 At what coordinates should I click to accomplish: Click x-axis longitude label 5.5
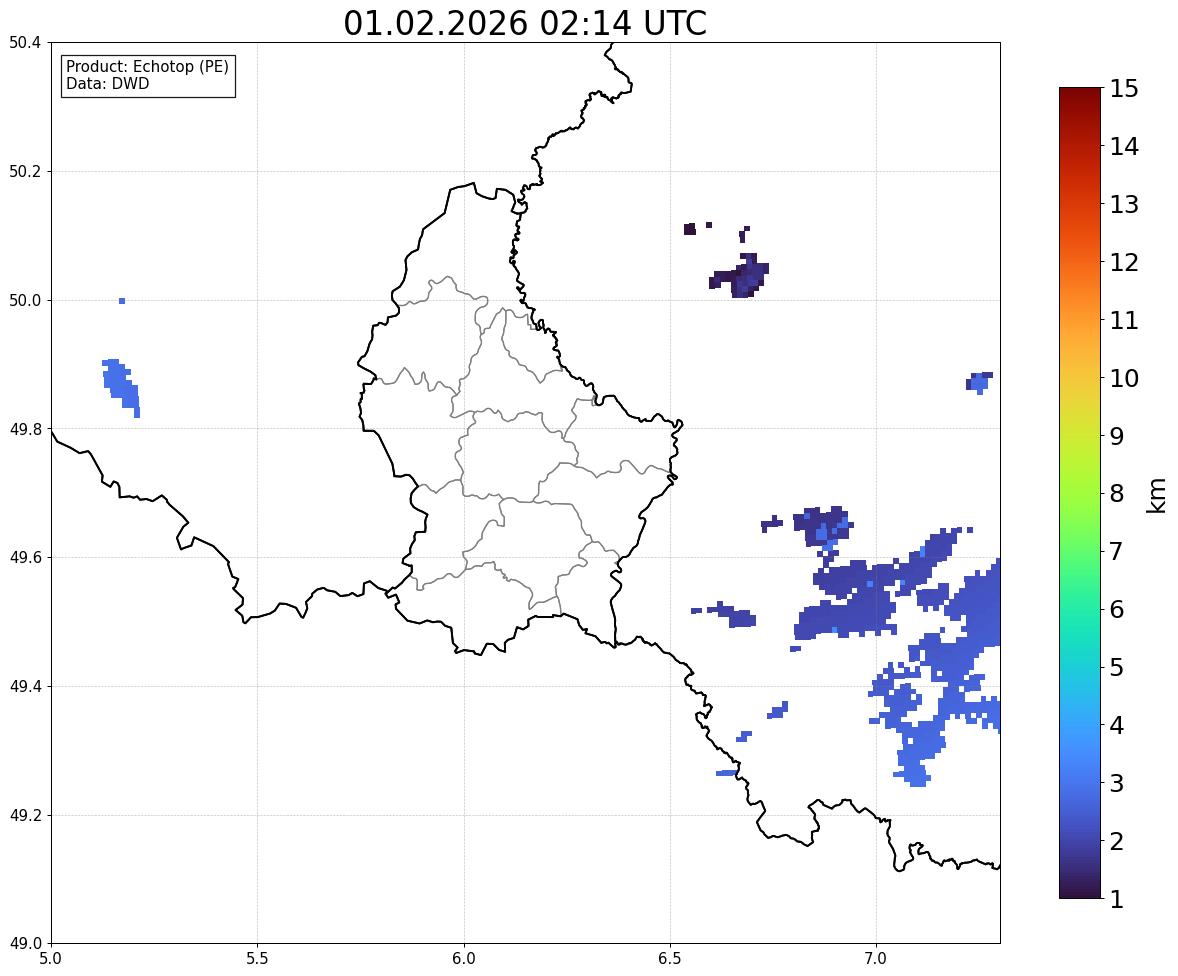258,959
